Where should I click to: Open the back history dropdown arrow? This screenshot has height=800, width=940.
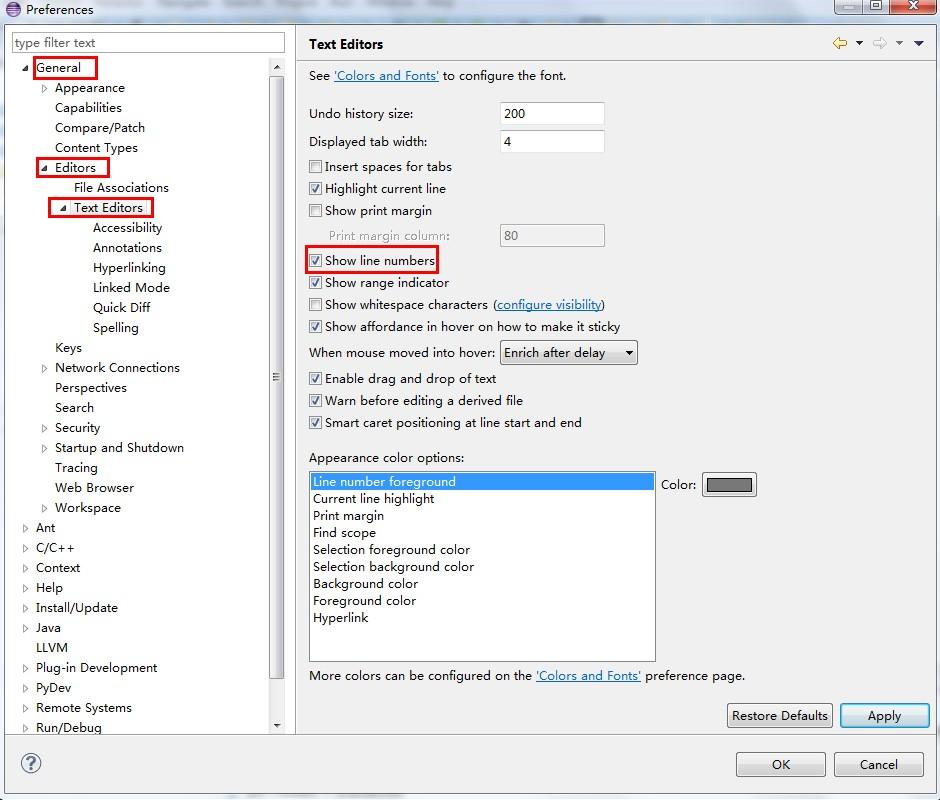tap(859, 43)
